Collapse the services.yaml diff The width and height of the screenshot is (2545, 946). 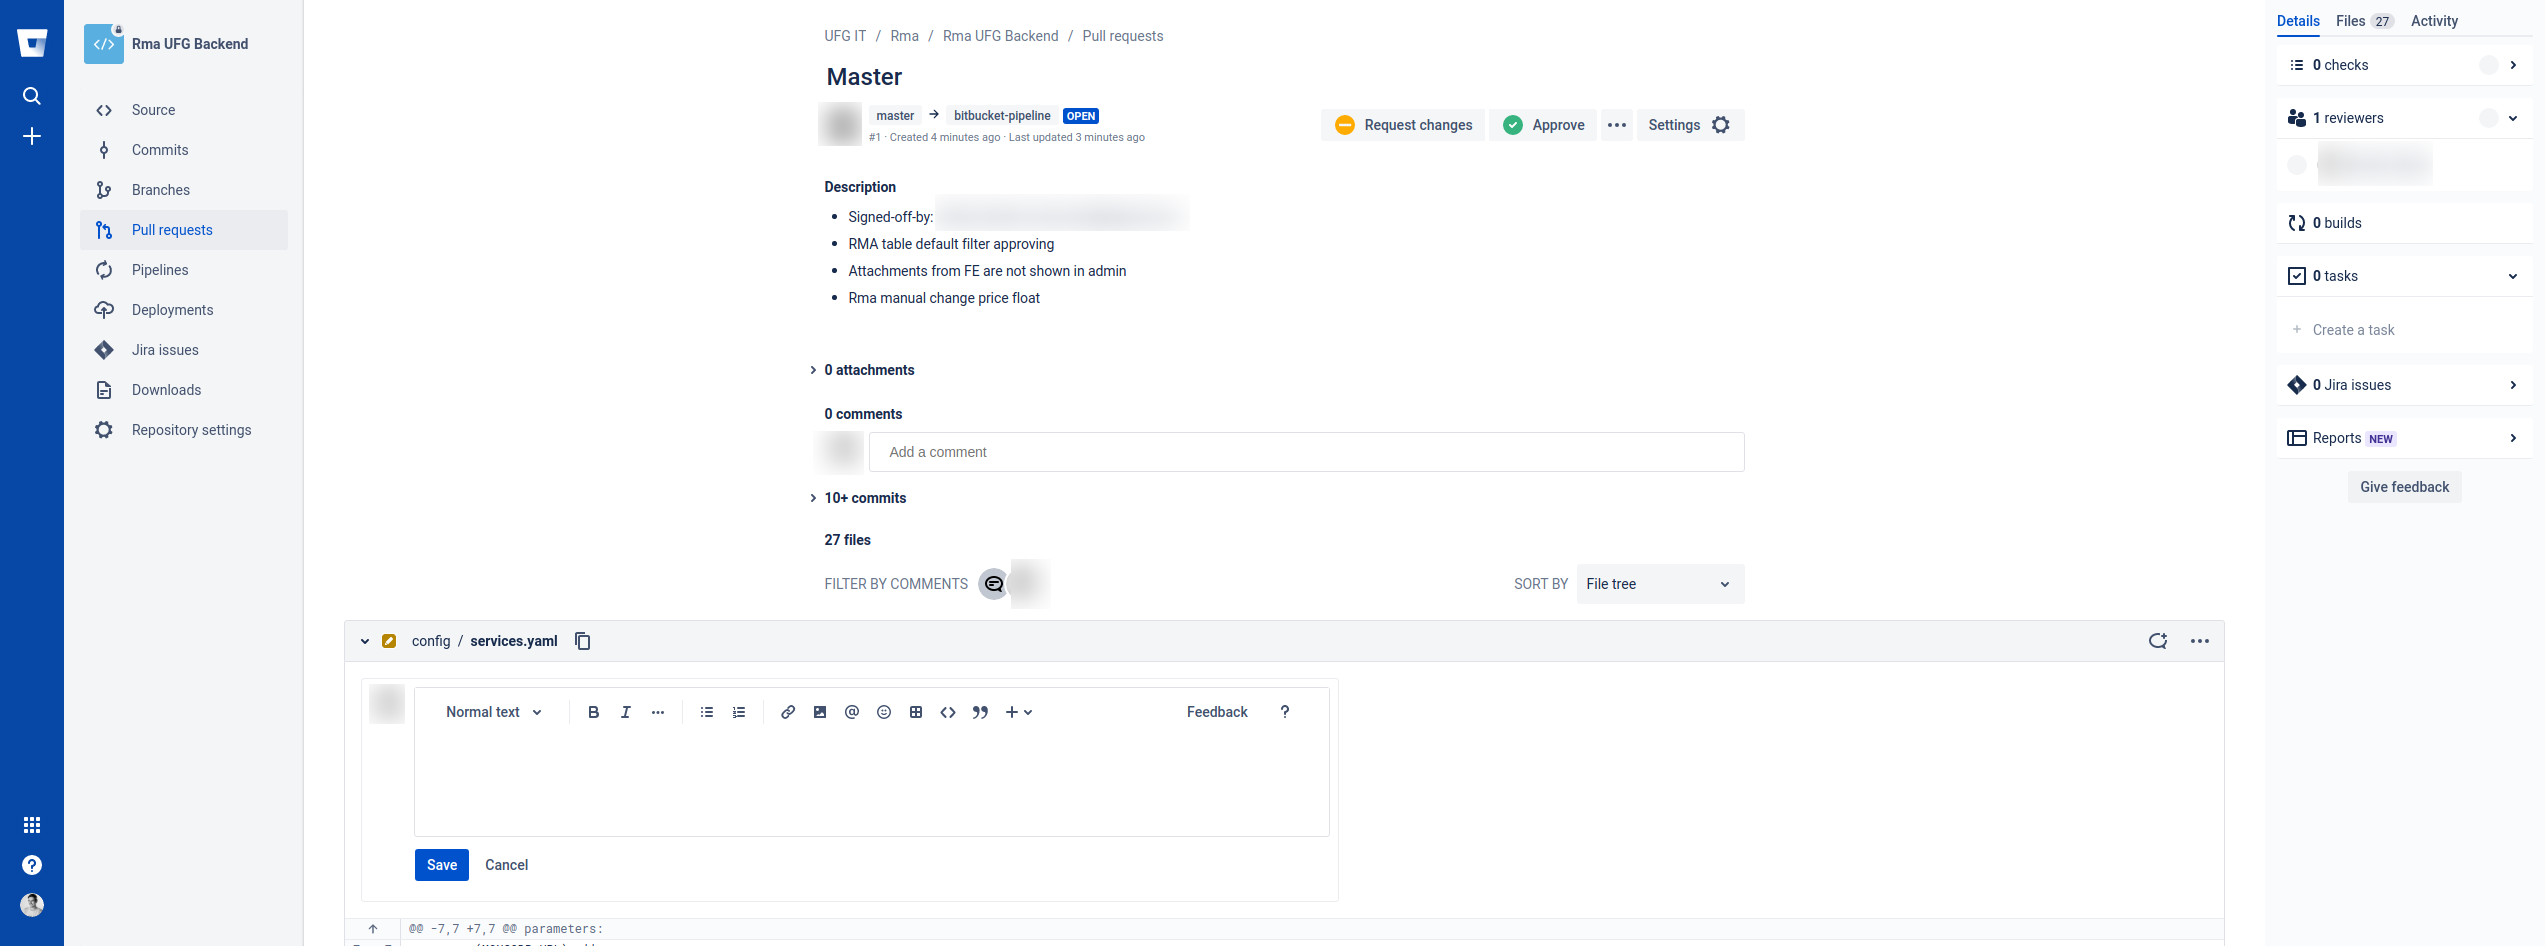(x=364, y=641)
